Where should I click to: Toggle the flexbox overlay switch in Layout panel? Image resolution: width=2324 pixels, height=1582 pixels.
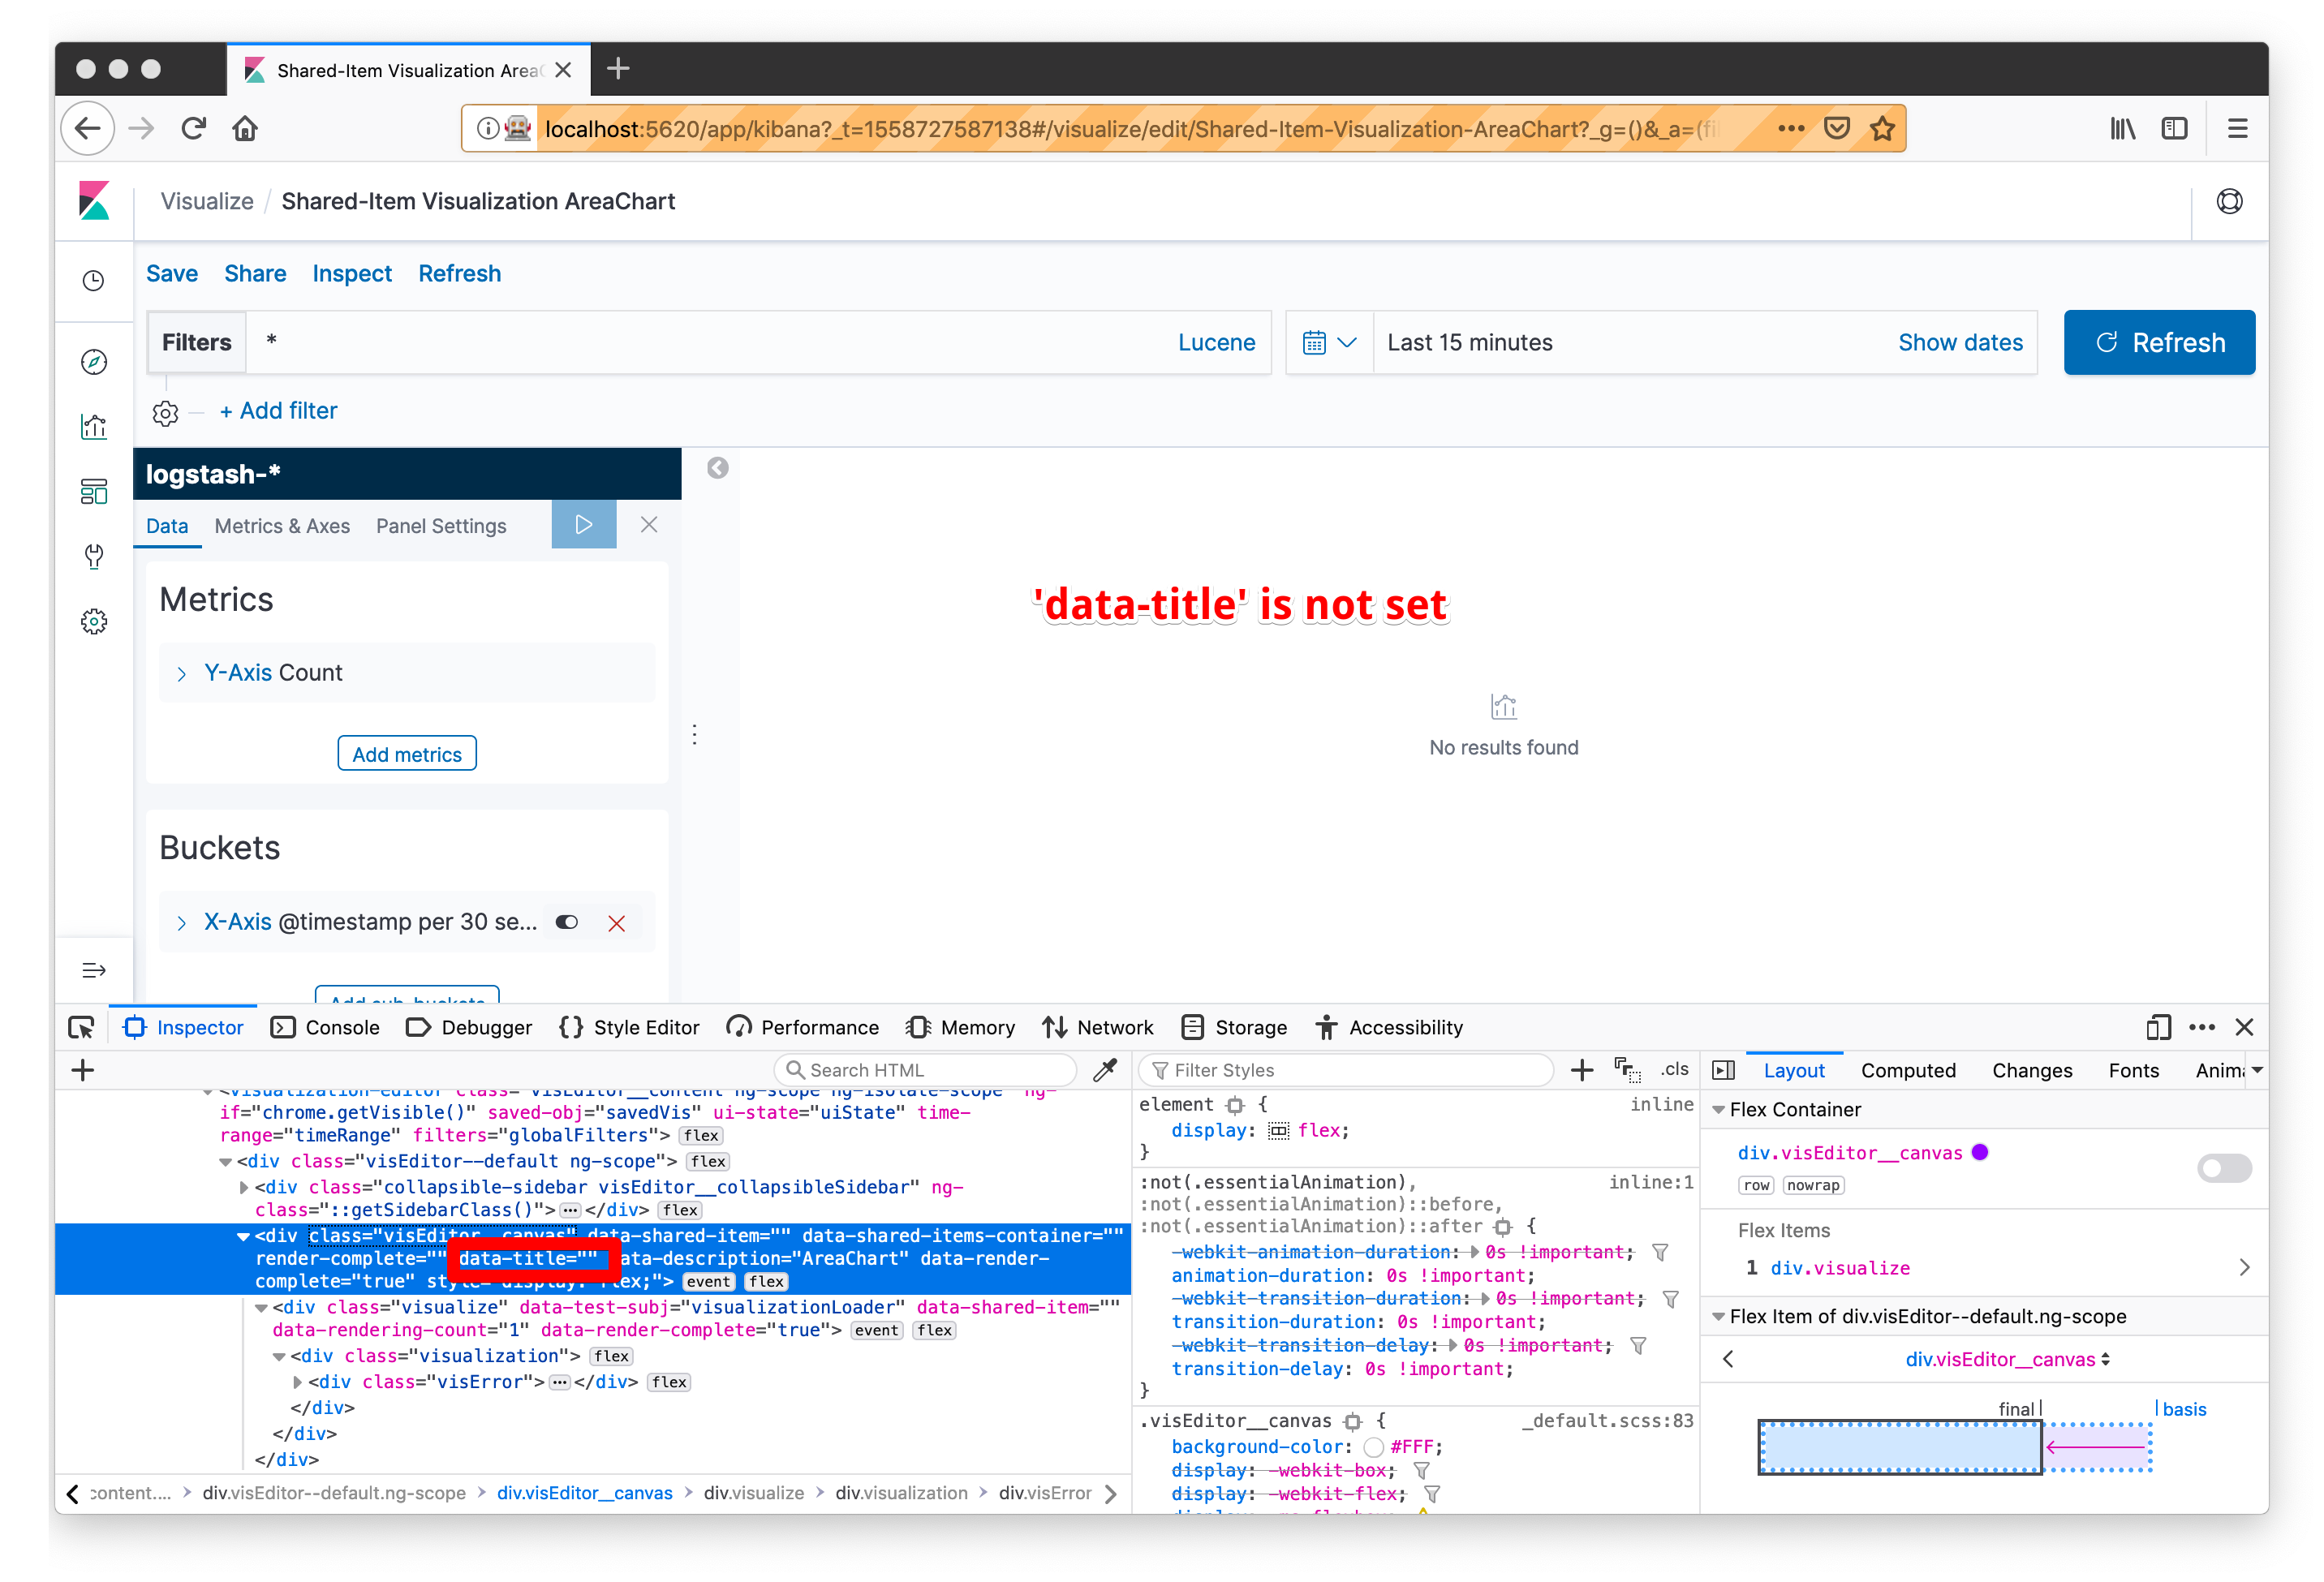pyautogui.click(x=2224, y=1168)
